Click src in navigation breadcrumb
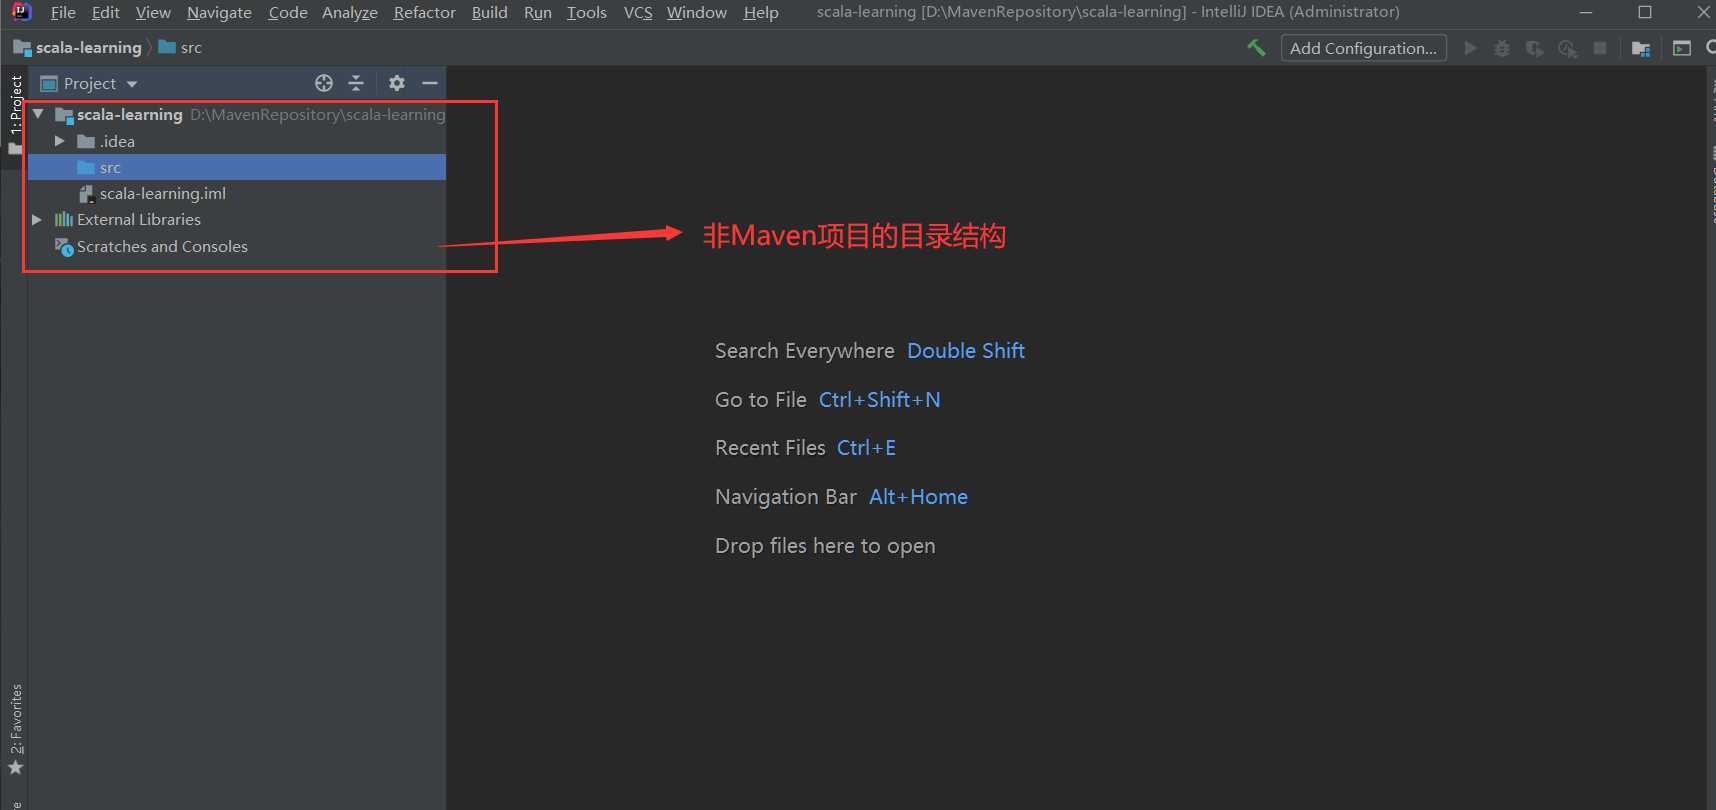The height and width of the screenshot is (810, 1716). coord(191,47)
